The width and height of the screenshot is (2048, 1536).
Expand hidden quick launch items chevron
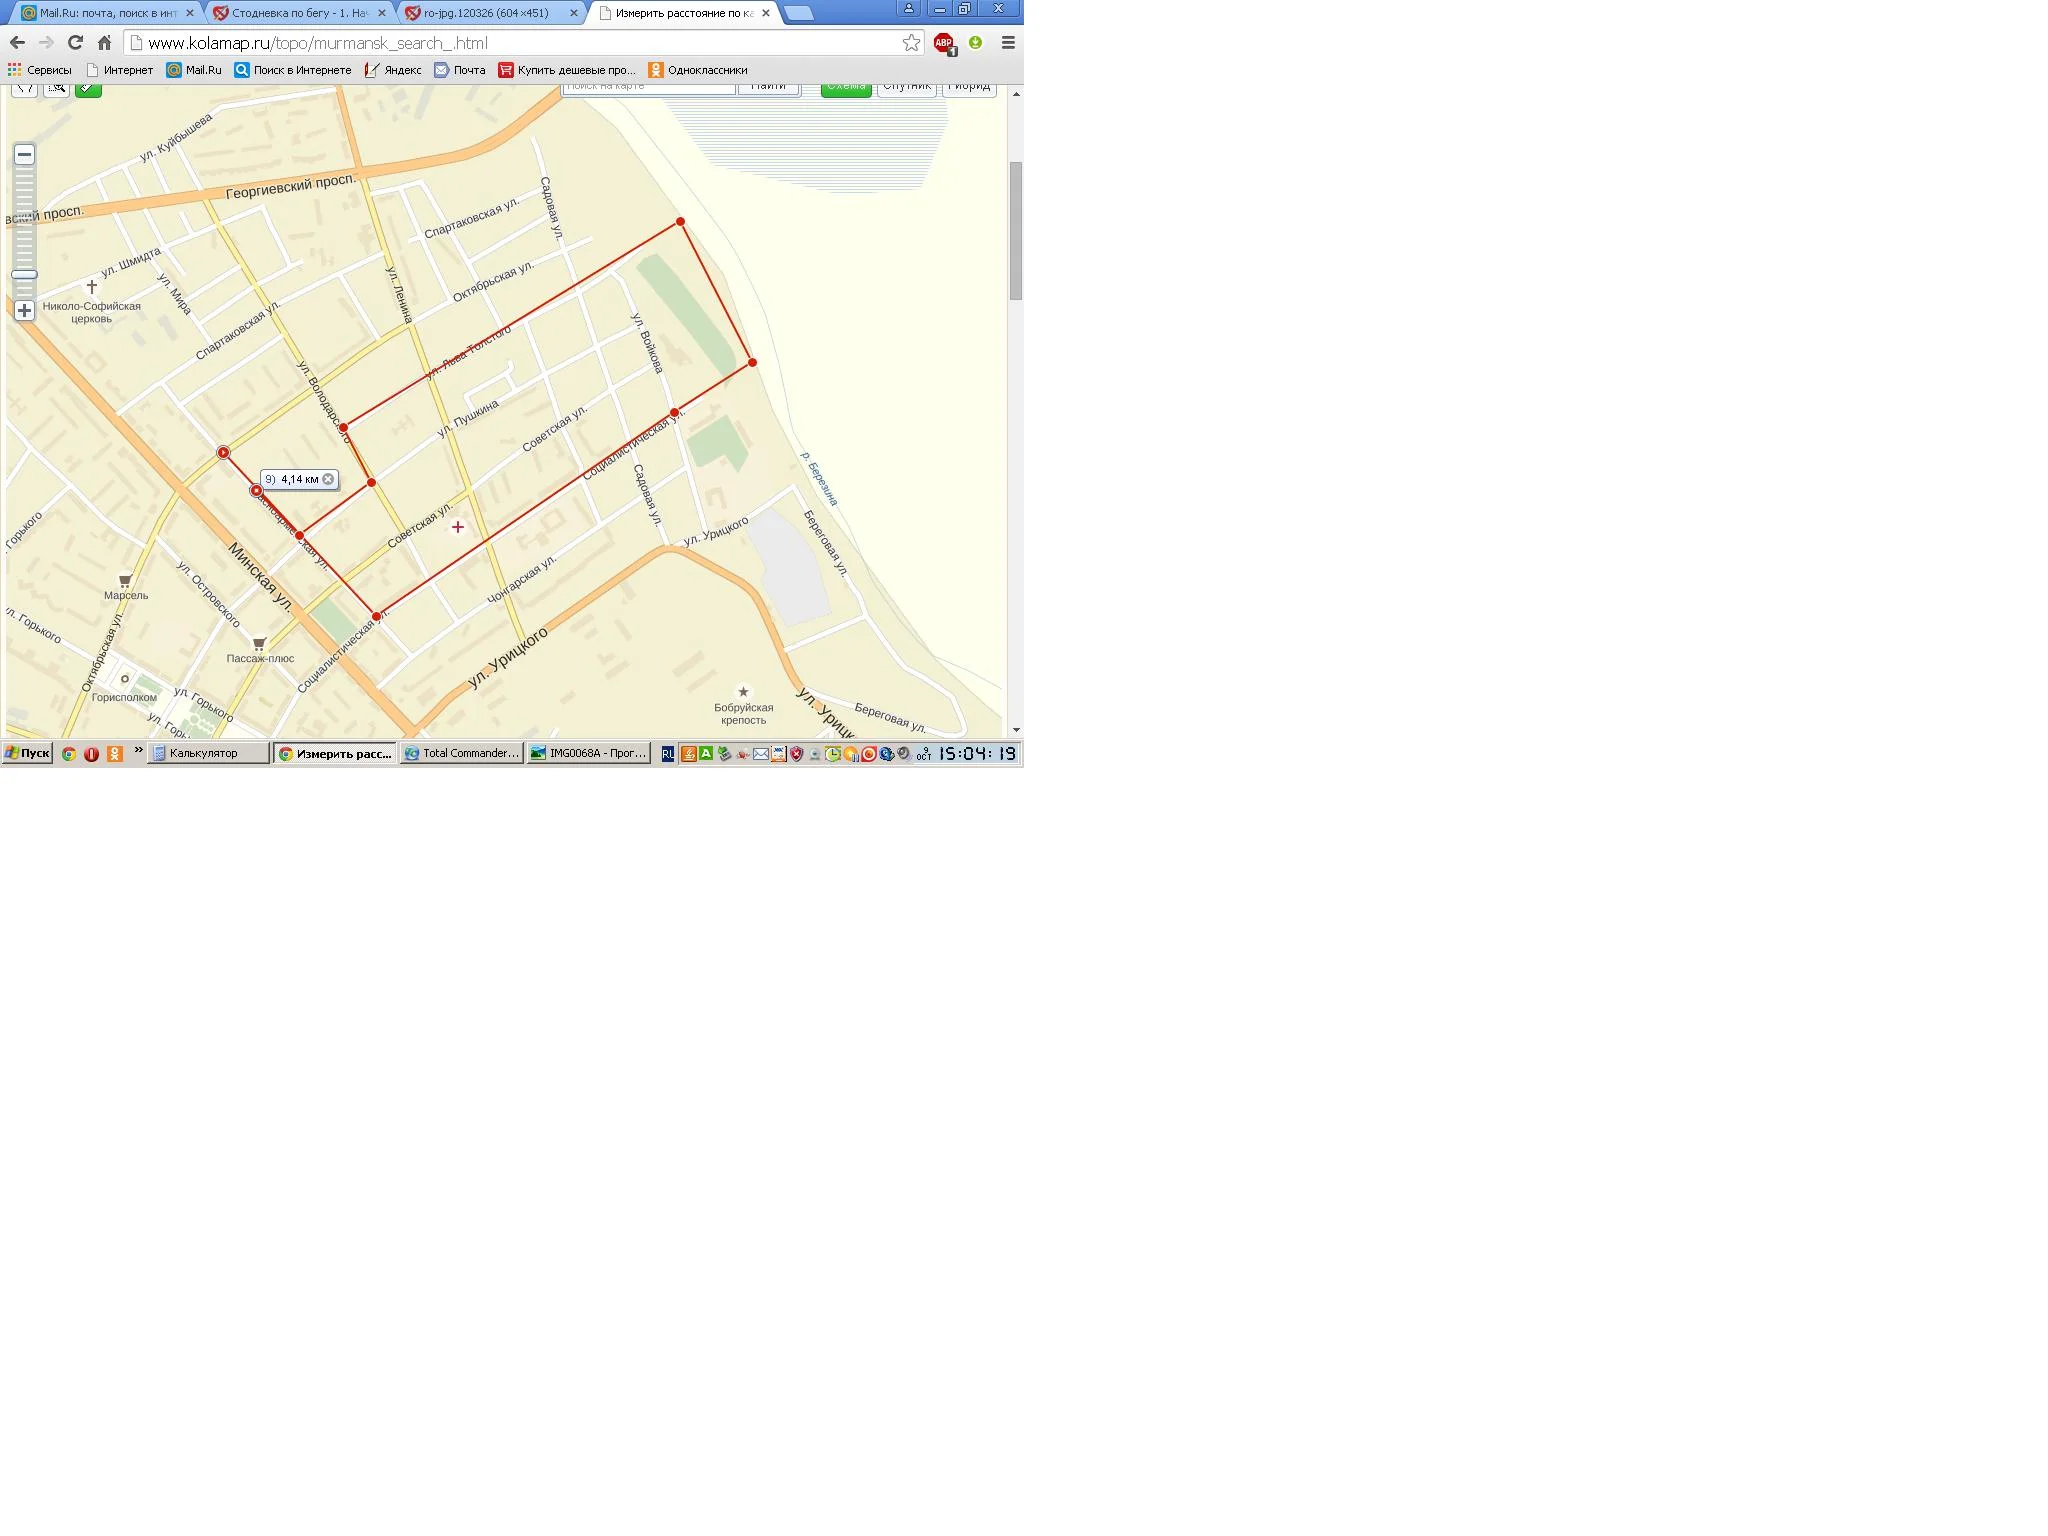coord(138,750)
